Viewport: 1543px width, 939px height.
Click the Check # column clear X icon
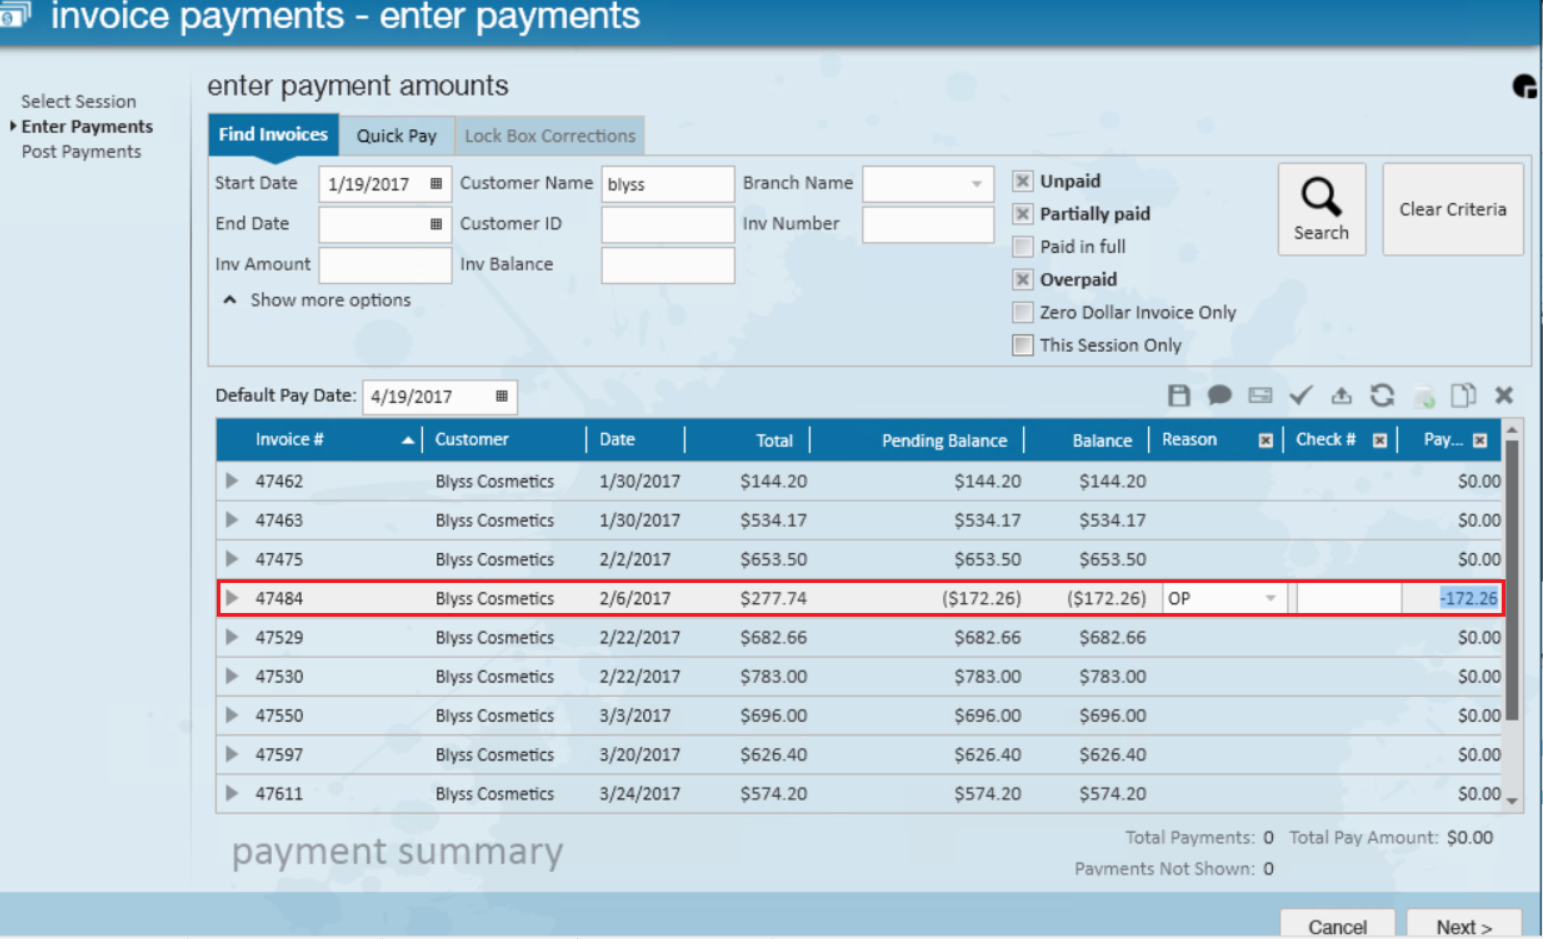tap(1380, 440)
